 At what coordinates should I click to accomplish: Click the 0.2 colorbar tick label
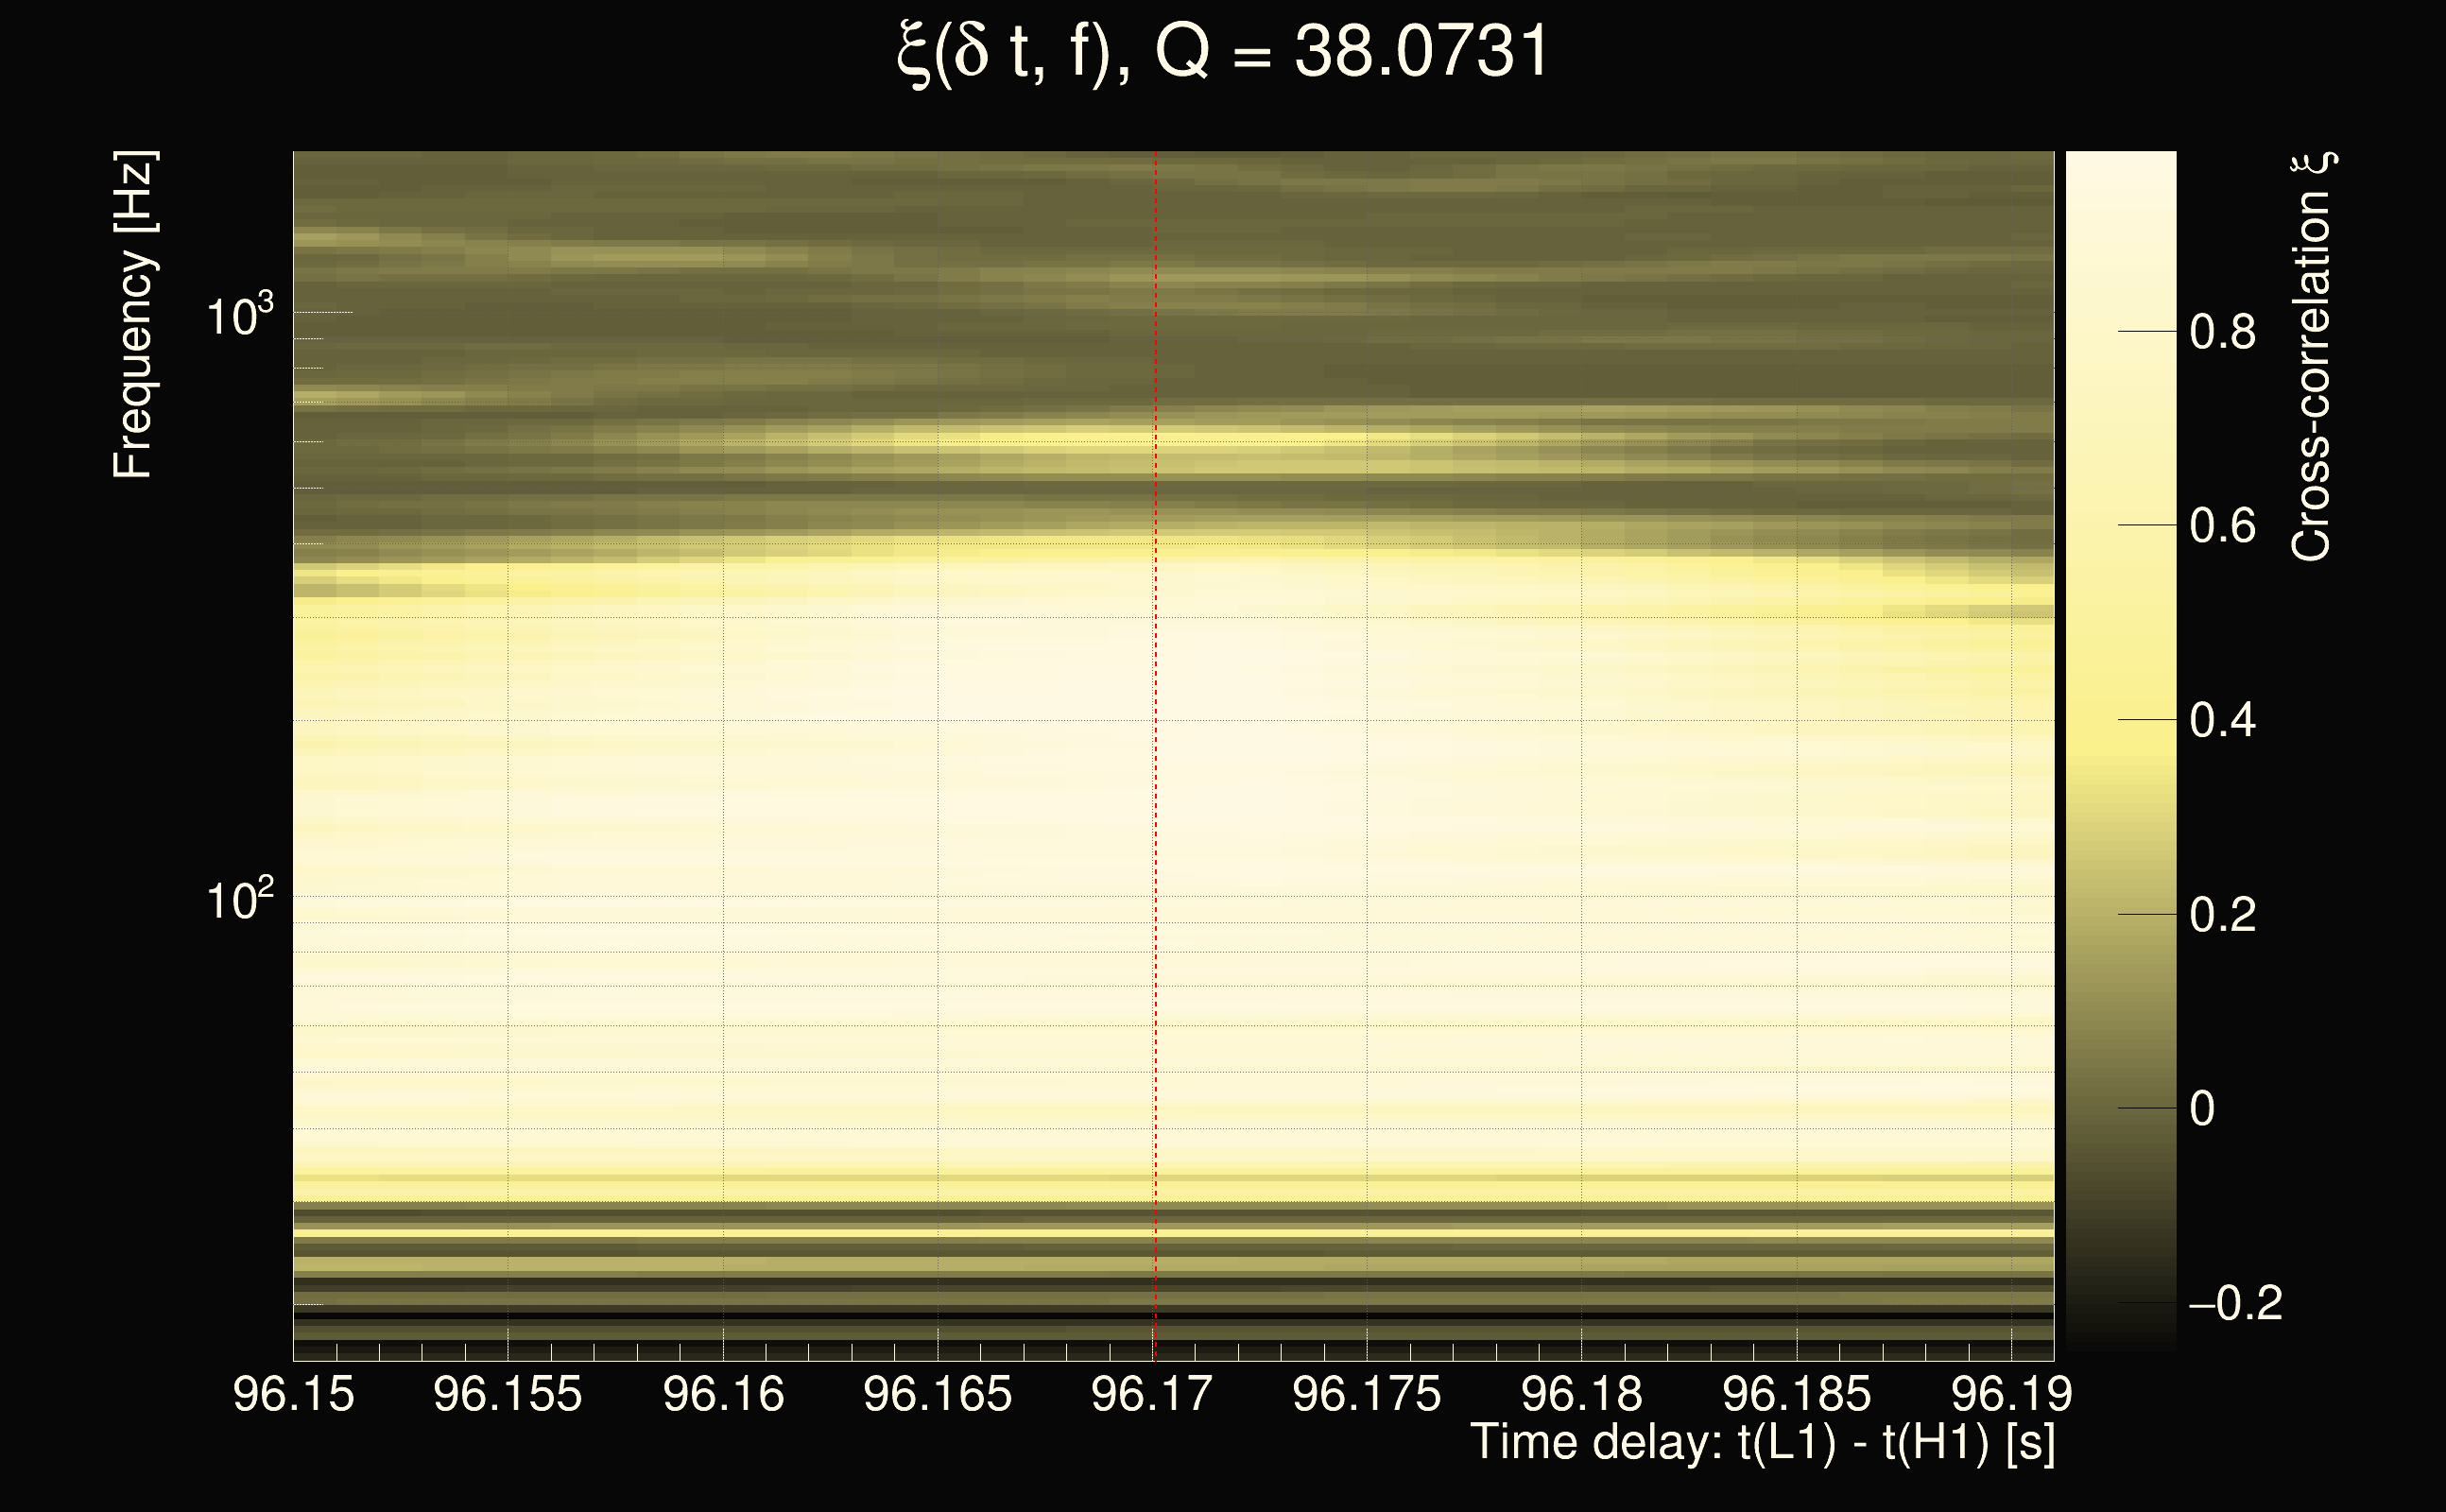(x=2222, y=915)
